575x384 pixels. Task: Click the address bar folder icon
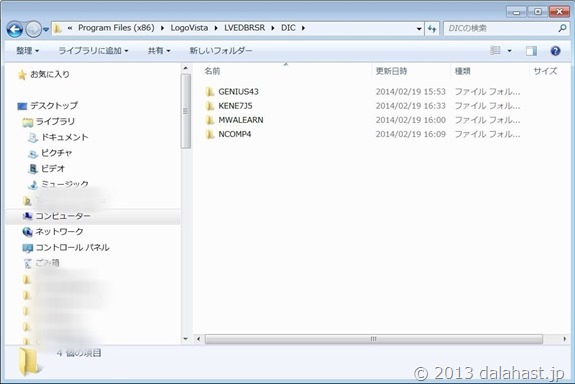point(58,28)
